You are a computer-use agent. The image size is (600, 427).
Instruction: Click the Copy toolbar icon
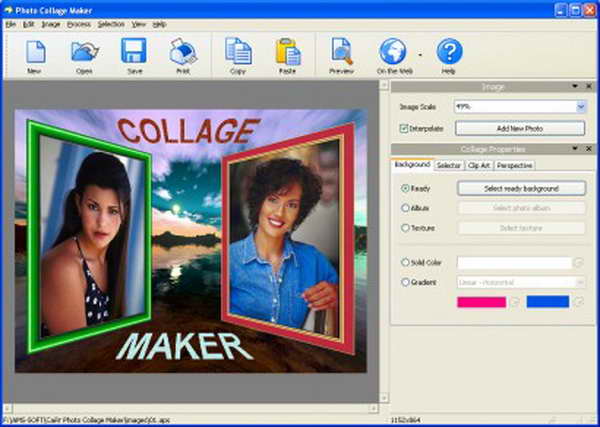[x=238, y=52]
